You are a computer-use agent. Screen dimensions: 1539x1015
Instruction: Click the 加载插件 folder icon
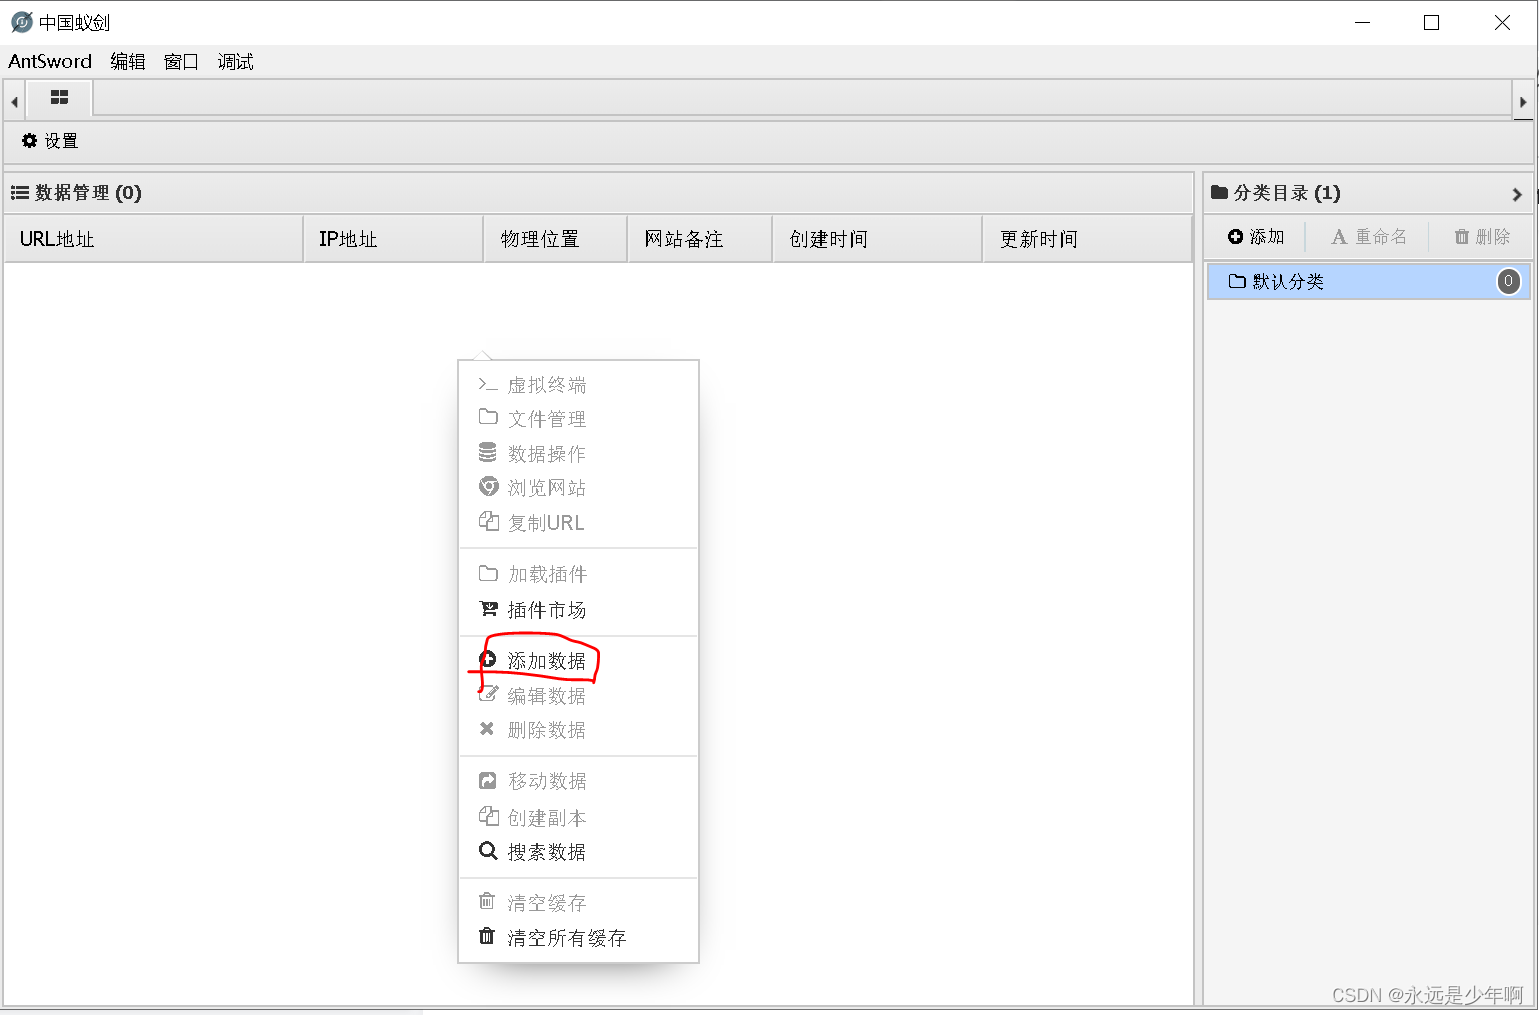[x=488, y=573]
